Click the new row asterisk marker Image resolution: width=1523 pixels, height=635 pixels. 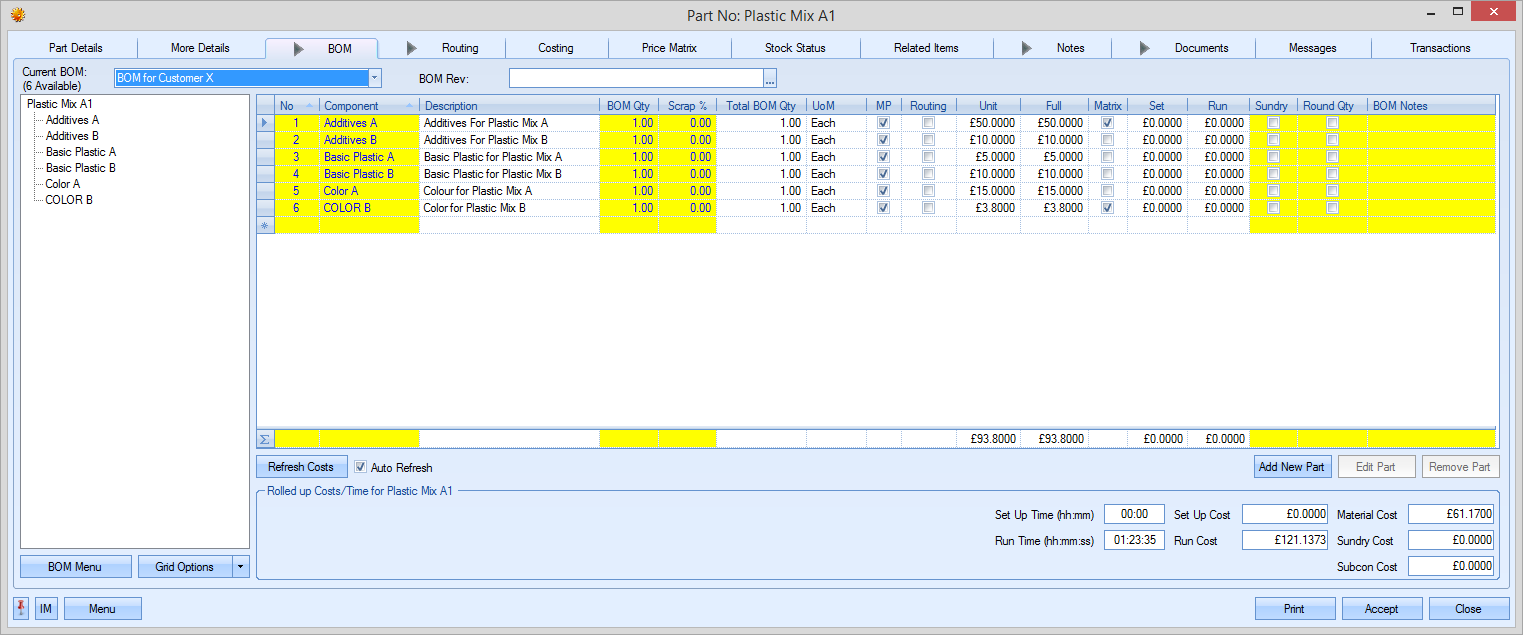click(x=265, y=226)
